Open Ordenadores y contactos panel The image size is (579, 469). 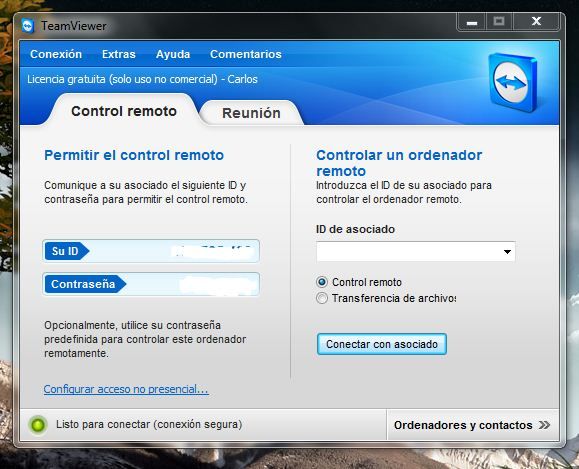pos(472,425)
